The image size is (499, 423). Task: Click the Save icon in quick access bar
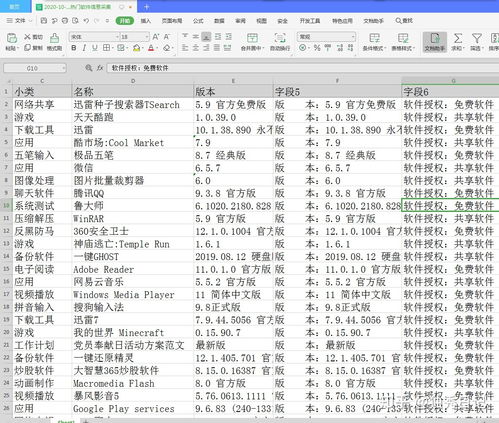[44, 21]
